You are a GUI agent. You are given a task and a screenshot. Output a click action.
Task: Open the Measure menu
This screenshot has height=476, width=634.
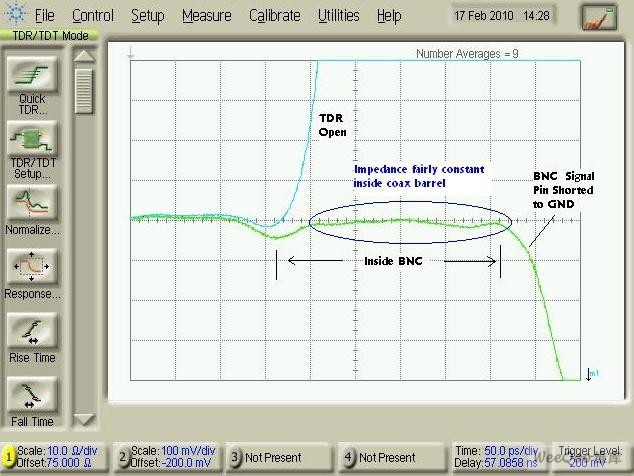[206, 16]
